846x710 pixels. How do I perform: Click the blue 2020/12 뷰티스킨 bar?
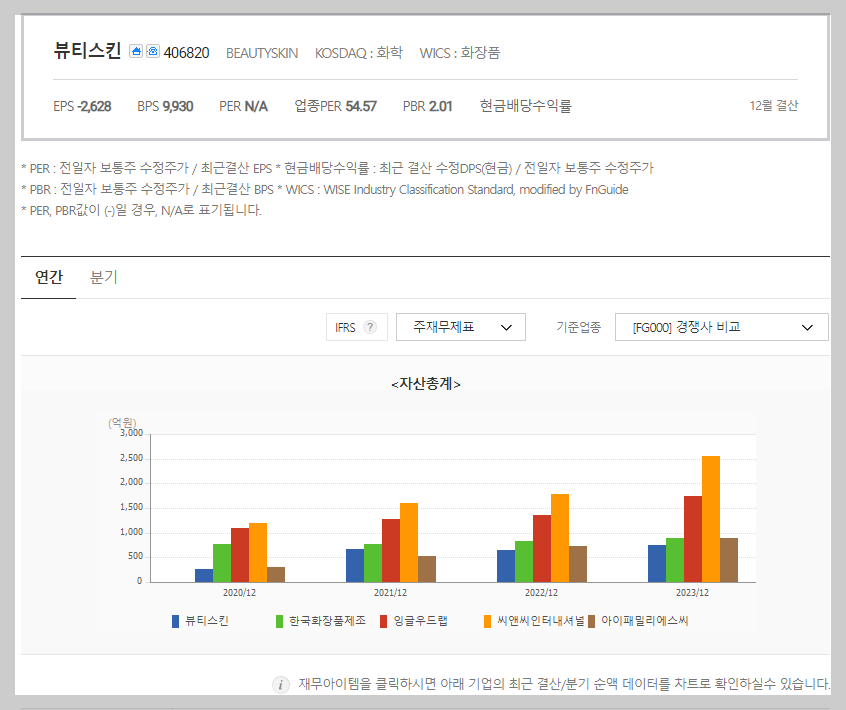(204, 576)
